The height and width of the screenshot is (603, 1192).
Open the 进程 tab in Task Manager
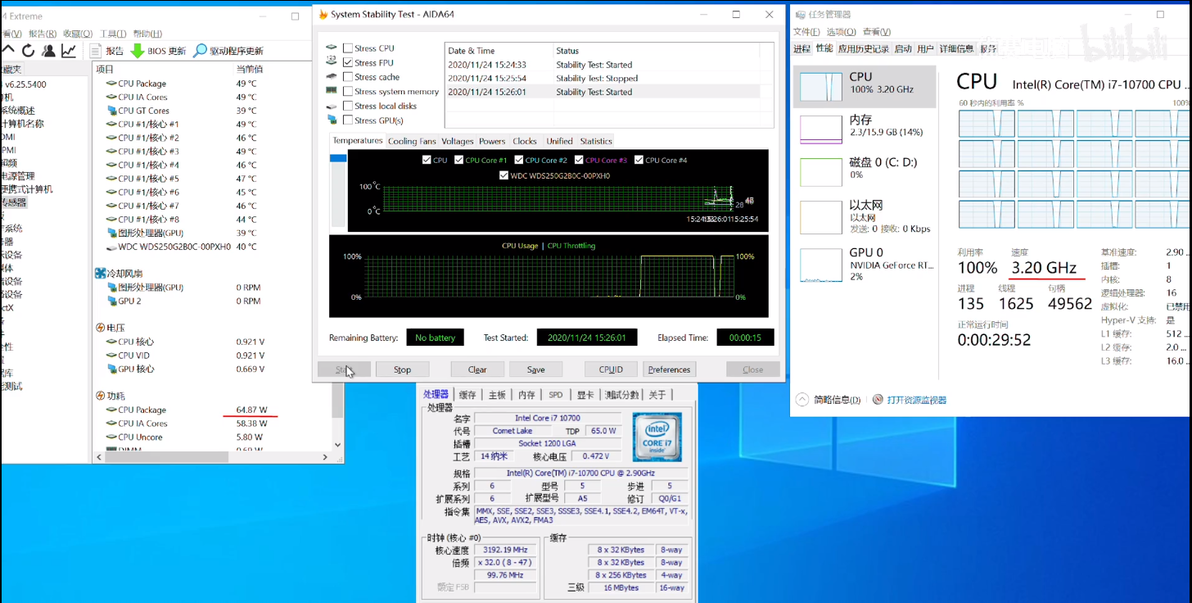coord(802,49)
